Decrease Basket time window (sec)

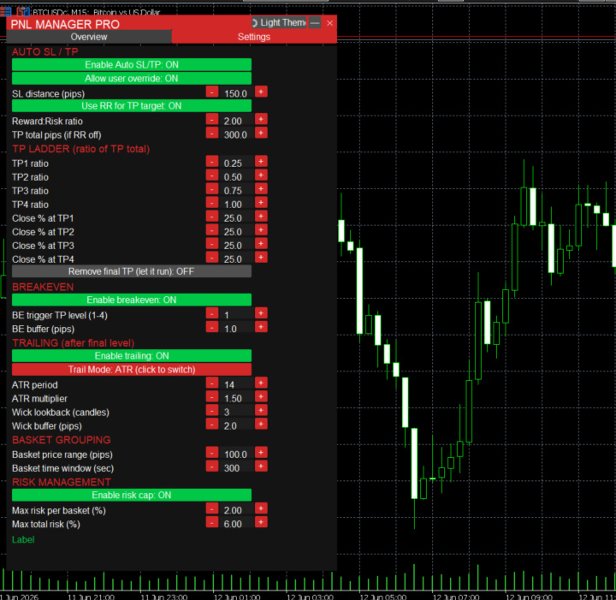point(212,466)
